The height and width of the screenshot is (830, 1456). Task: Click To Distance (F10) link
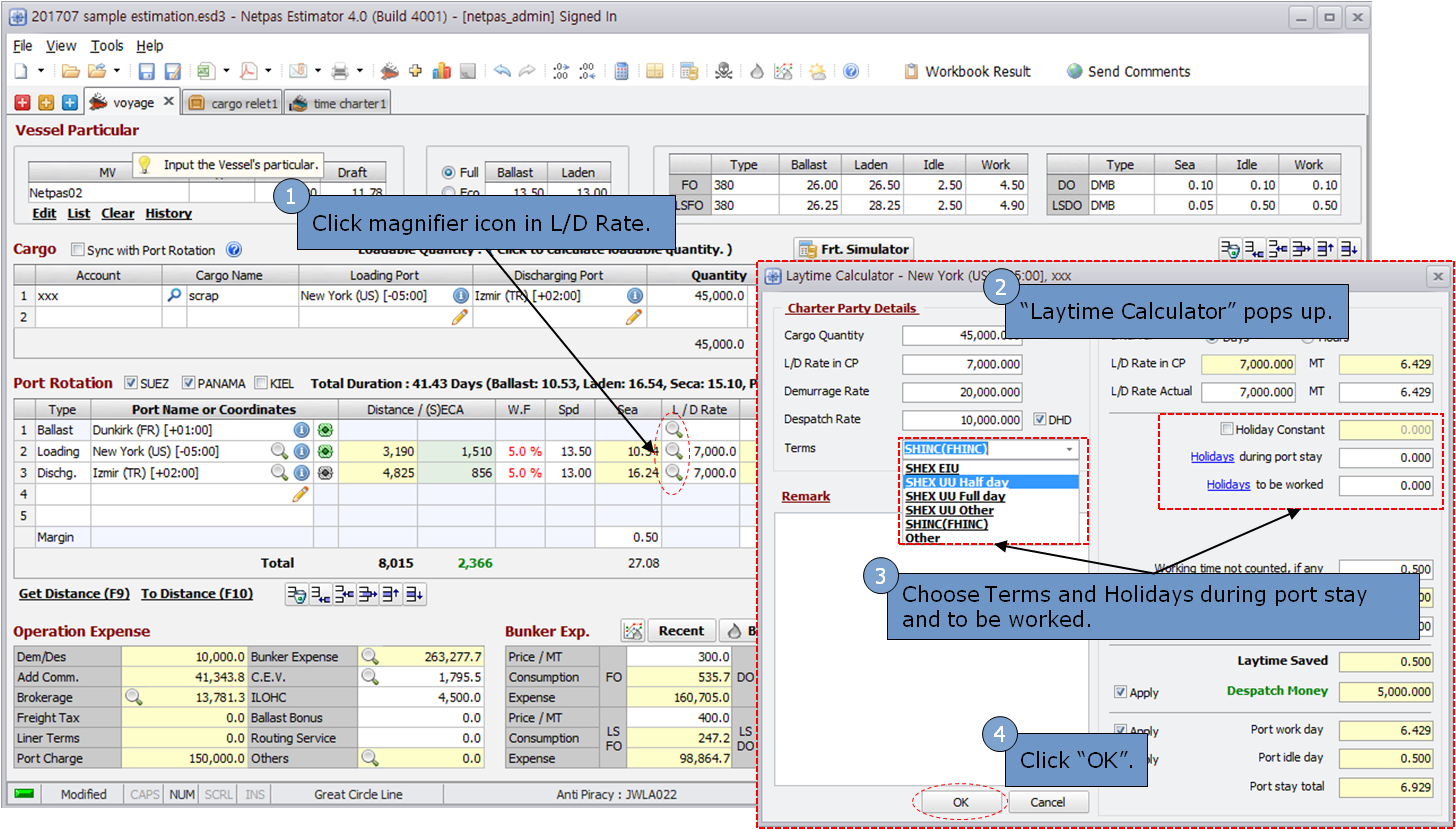pos(197,594)
